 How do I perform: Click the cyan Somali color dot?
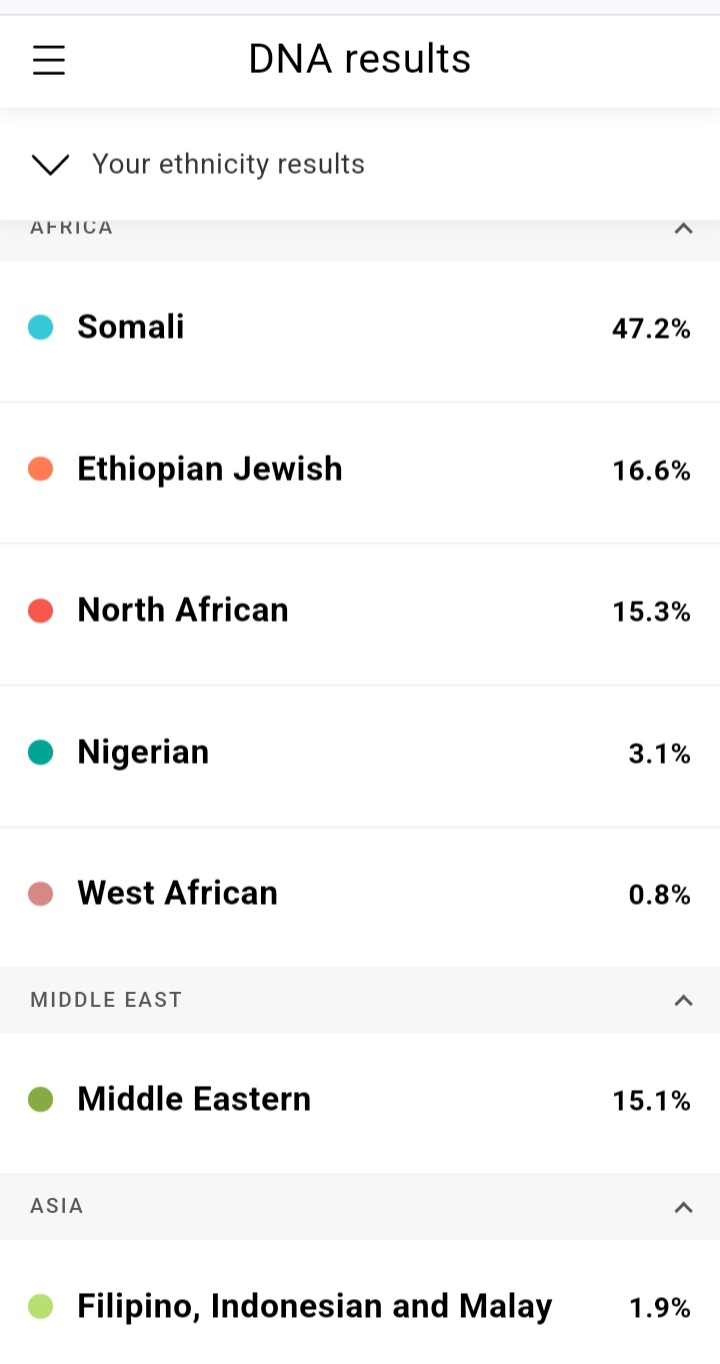(41, 327)
